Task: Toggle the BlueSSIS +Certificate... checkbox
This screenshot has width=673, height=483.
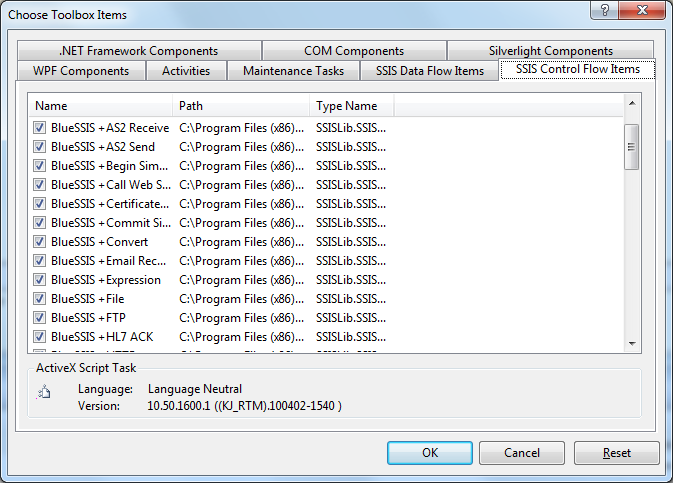Action: pyautogui.click(x=39, y=204)
